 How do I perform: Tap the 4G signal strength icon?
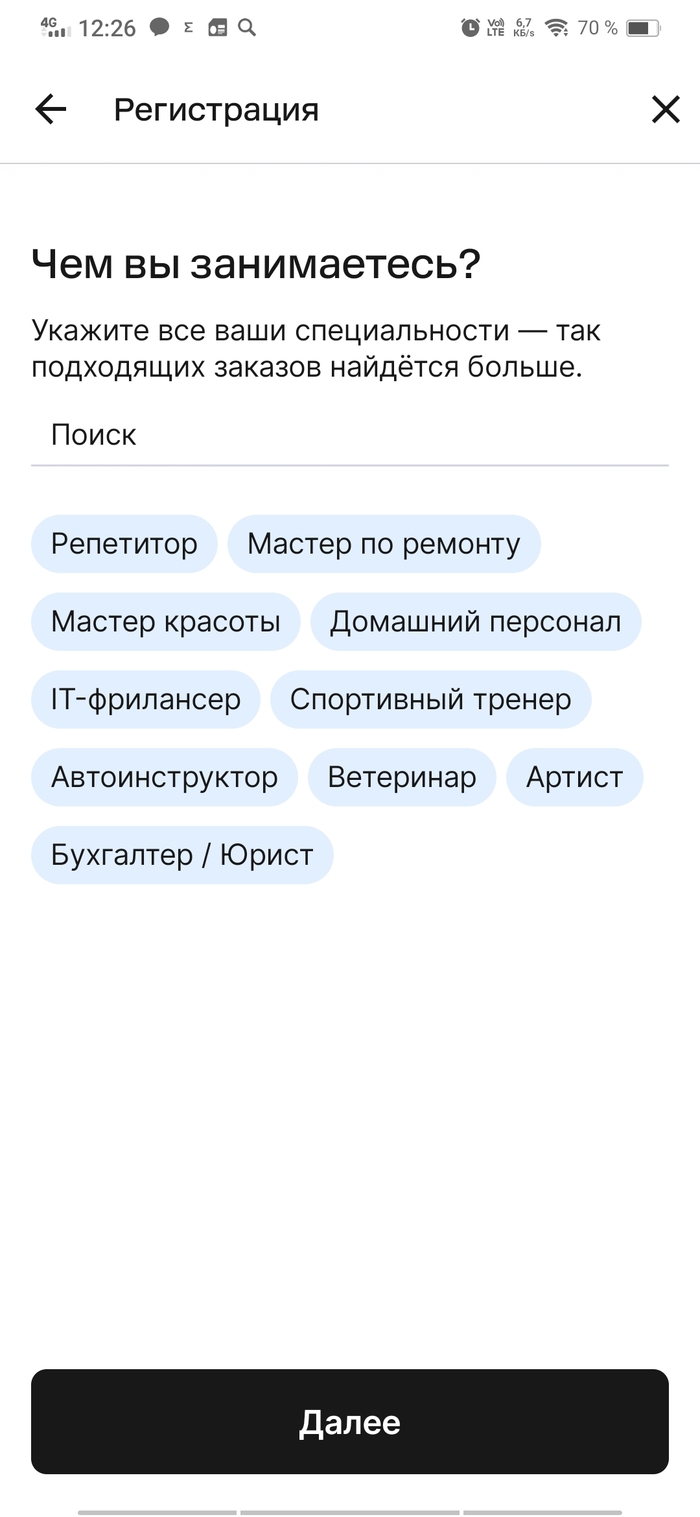pyautogui.click(x=55, y=28)
